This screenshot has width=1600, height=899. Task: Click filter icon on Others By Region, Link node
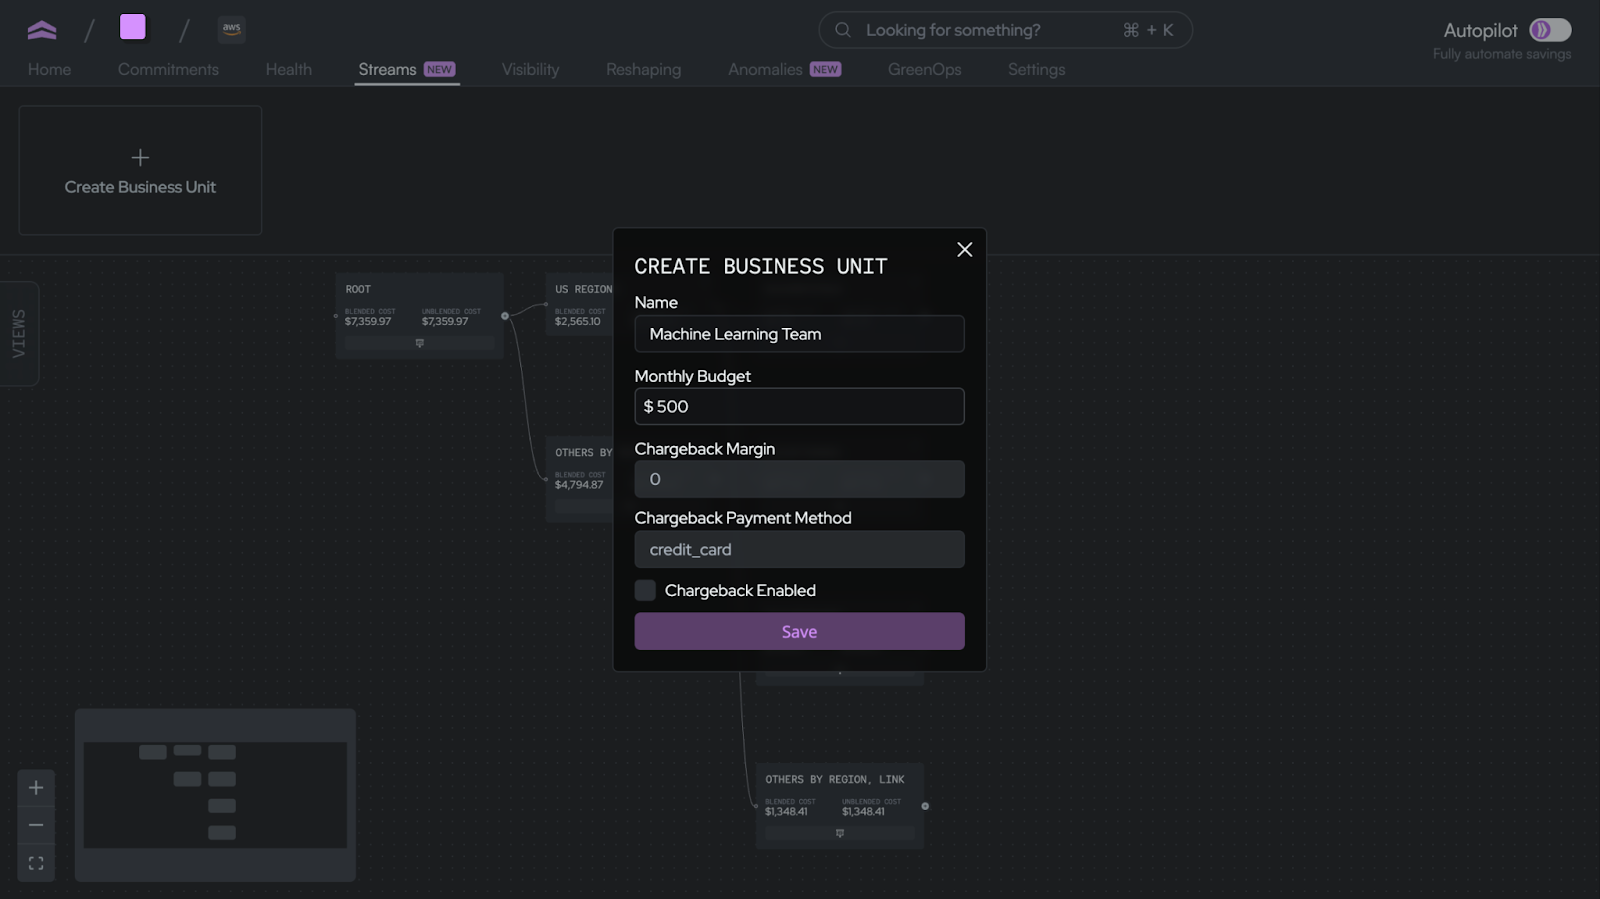point(840,833)
